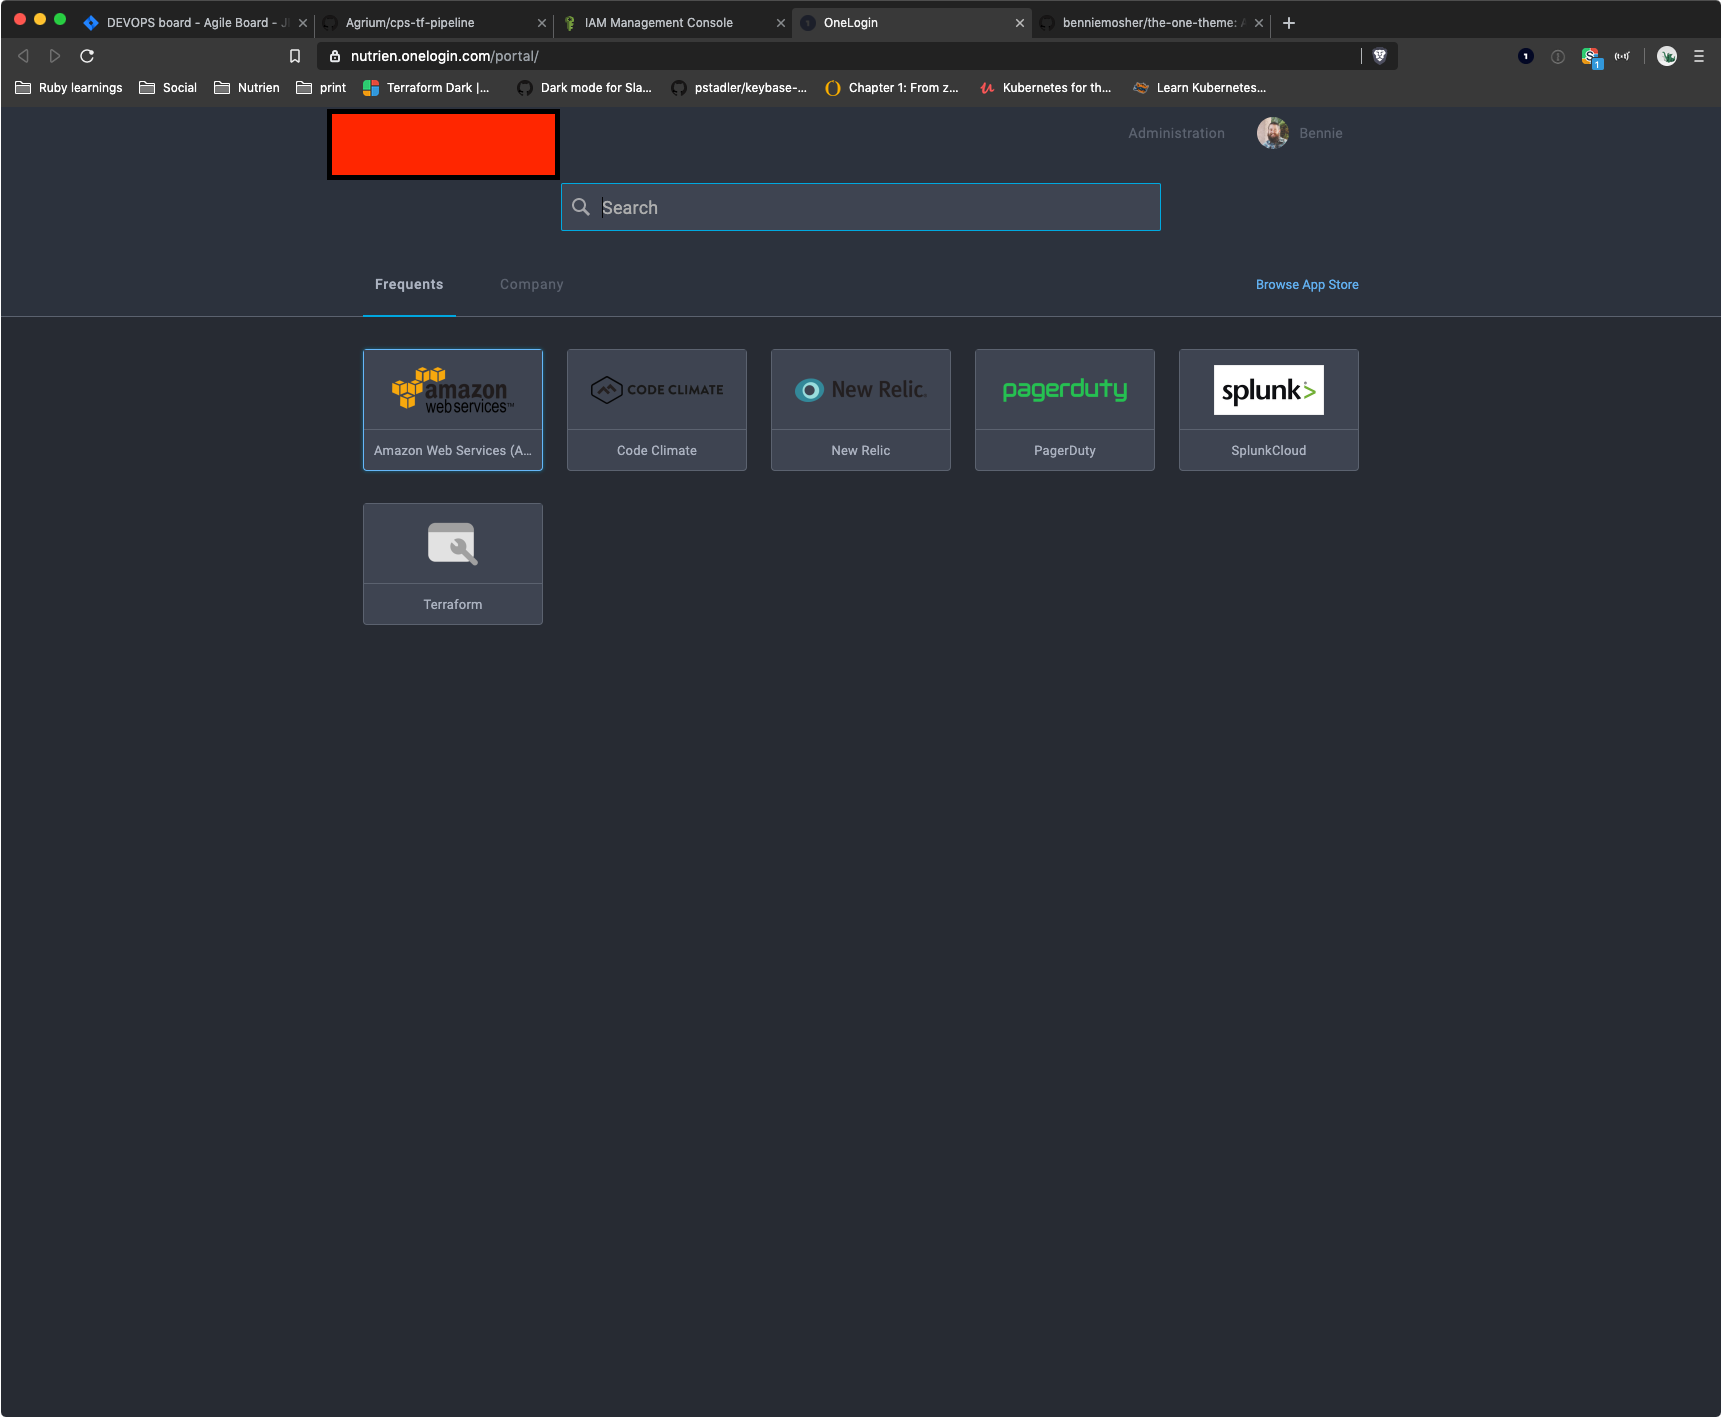Click the dark circular extension icon with 1

coord(1526,56)
